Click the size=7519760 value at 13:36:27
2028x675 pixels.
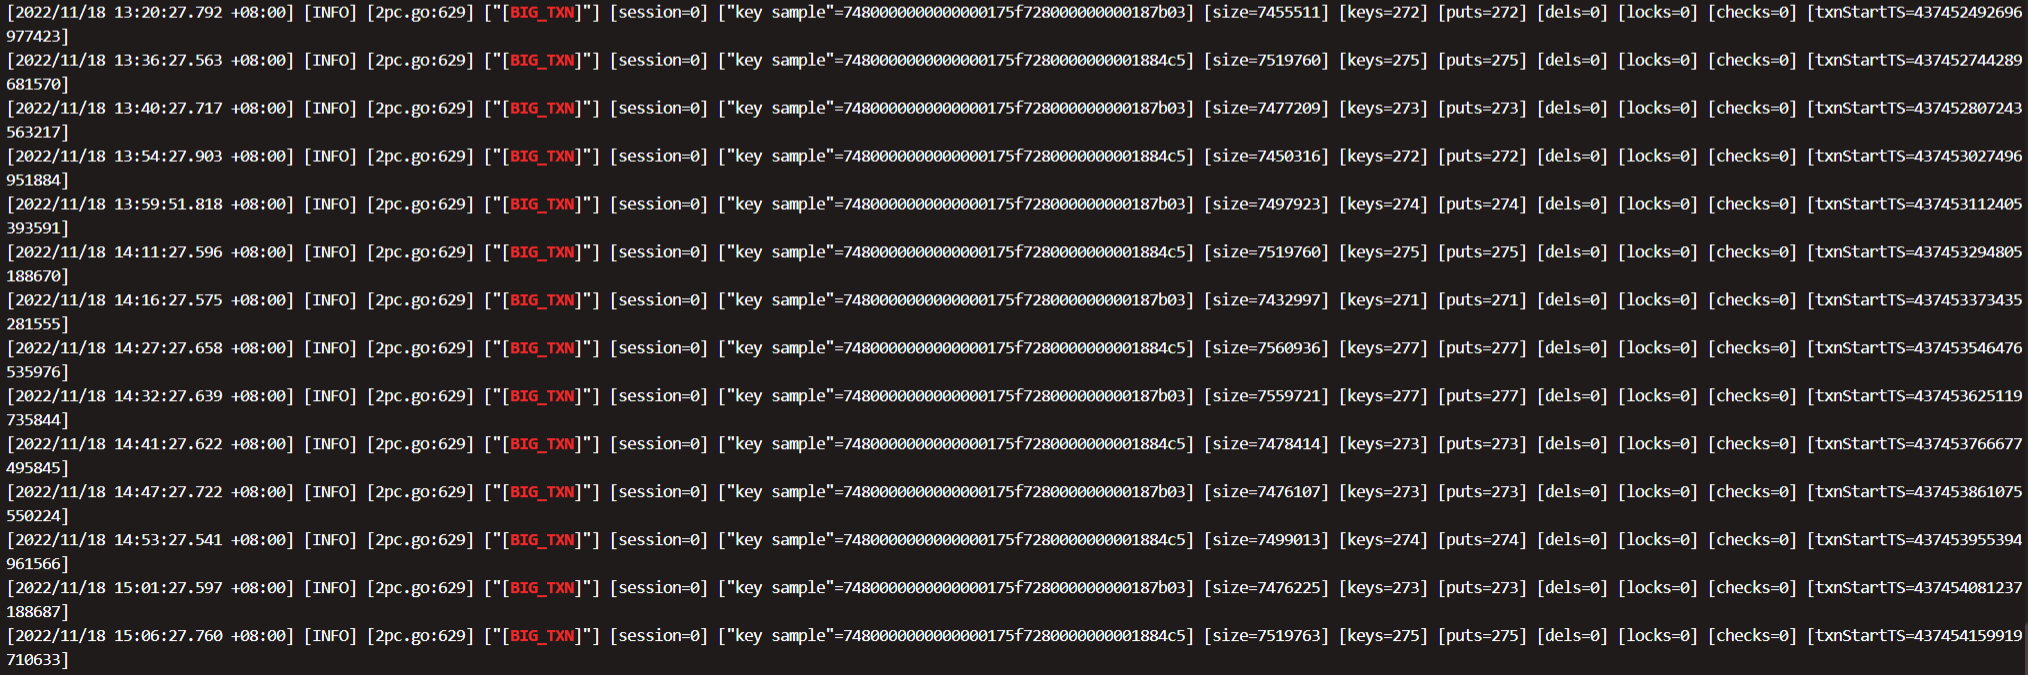pos(1266,60)
